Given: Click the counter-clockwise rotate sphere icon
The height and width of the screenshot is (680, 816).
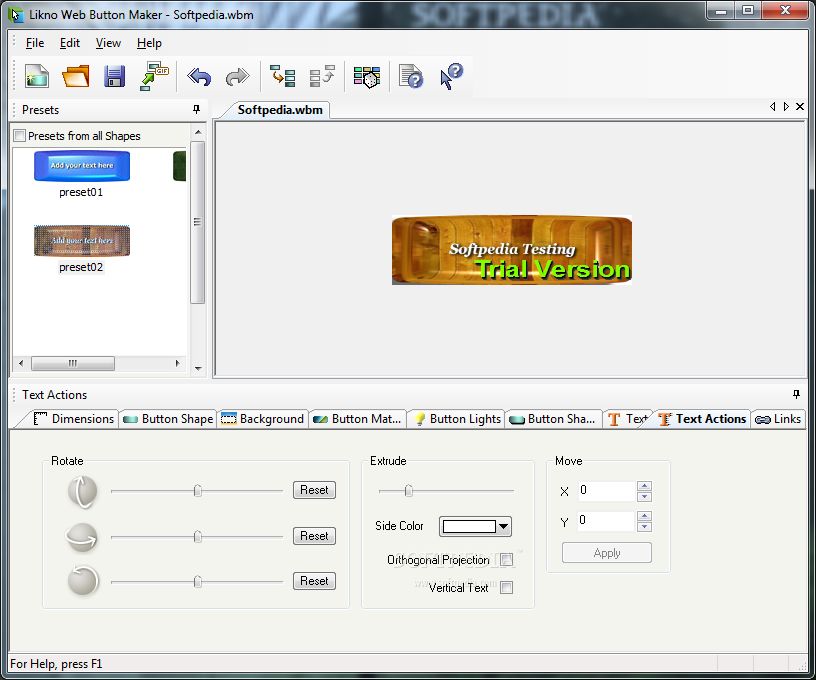Looking at the screenshot, I should point(83,581).
